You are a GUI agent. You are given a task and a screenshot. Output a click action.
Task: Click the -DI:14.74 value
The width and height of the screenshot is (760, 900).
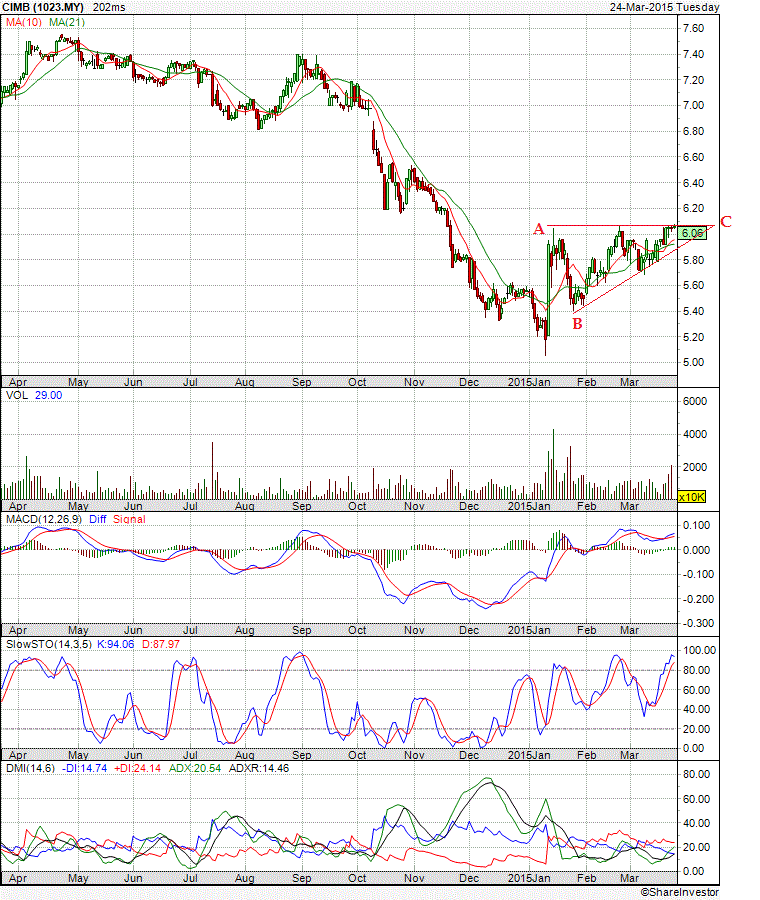pyautogui.click(x=84, y=769)
